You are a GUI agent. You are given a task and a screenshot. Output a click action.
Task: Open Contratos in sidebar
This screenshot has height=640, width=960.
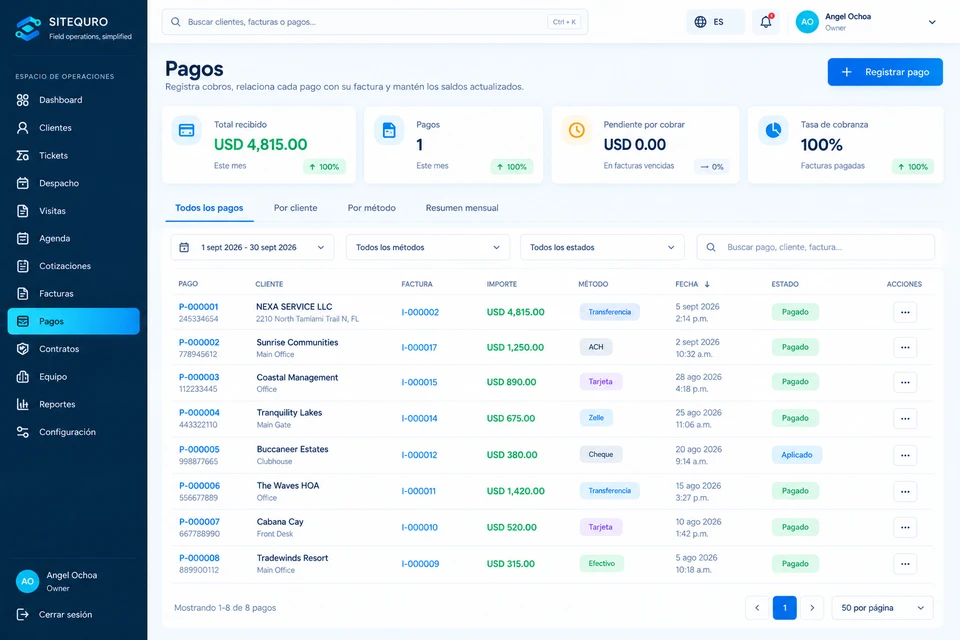coord(73,349)
